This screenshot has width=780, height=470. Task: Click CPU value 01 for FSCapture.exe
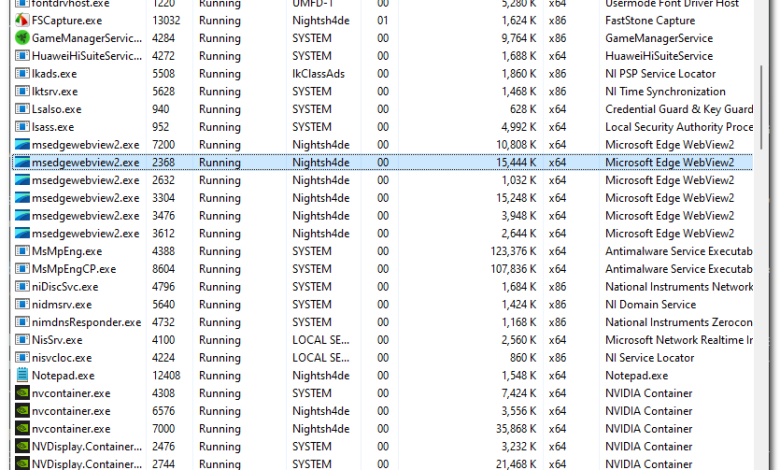click(x=383, y=21)
